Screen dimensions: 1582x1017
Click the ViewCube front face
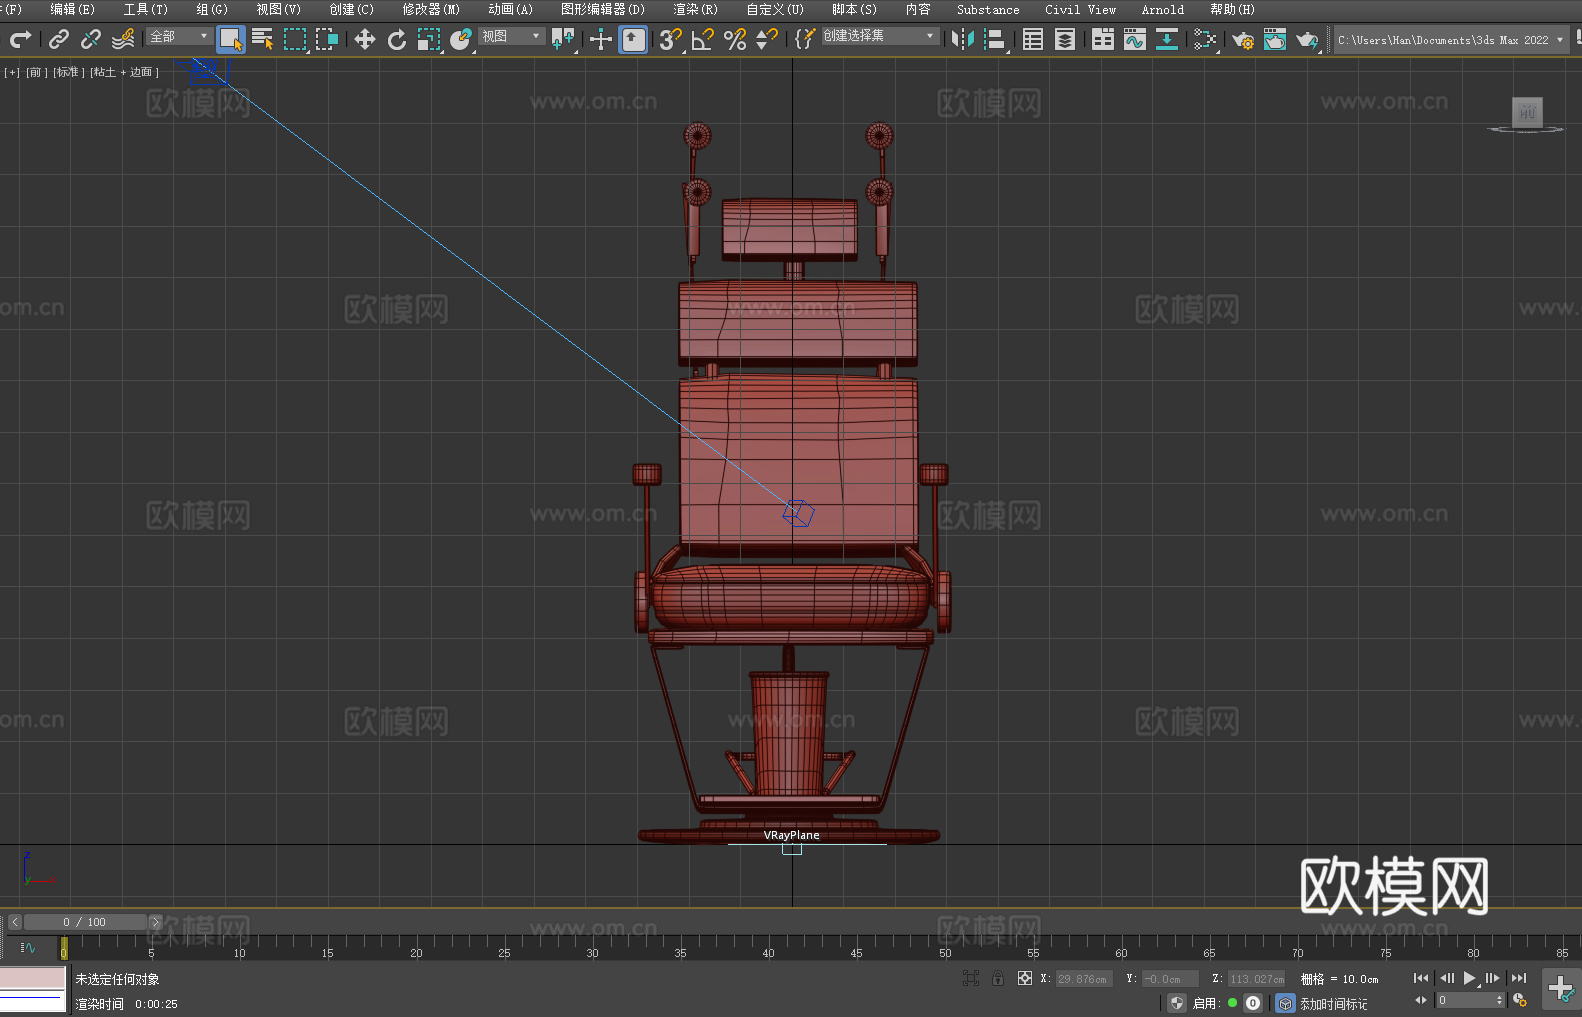pyautogui.click(x=1527, y=111)
